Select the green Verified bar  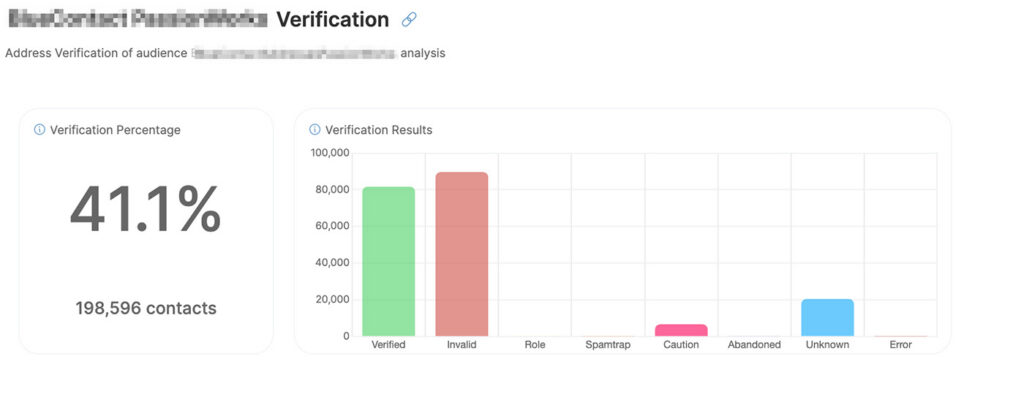point(389,262)
